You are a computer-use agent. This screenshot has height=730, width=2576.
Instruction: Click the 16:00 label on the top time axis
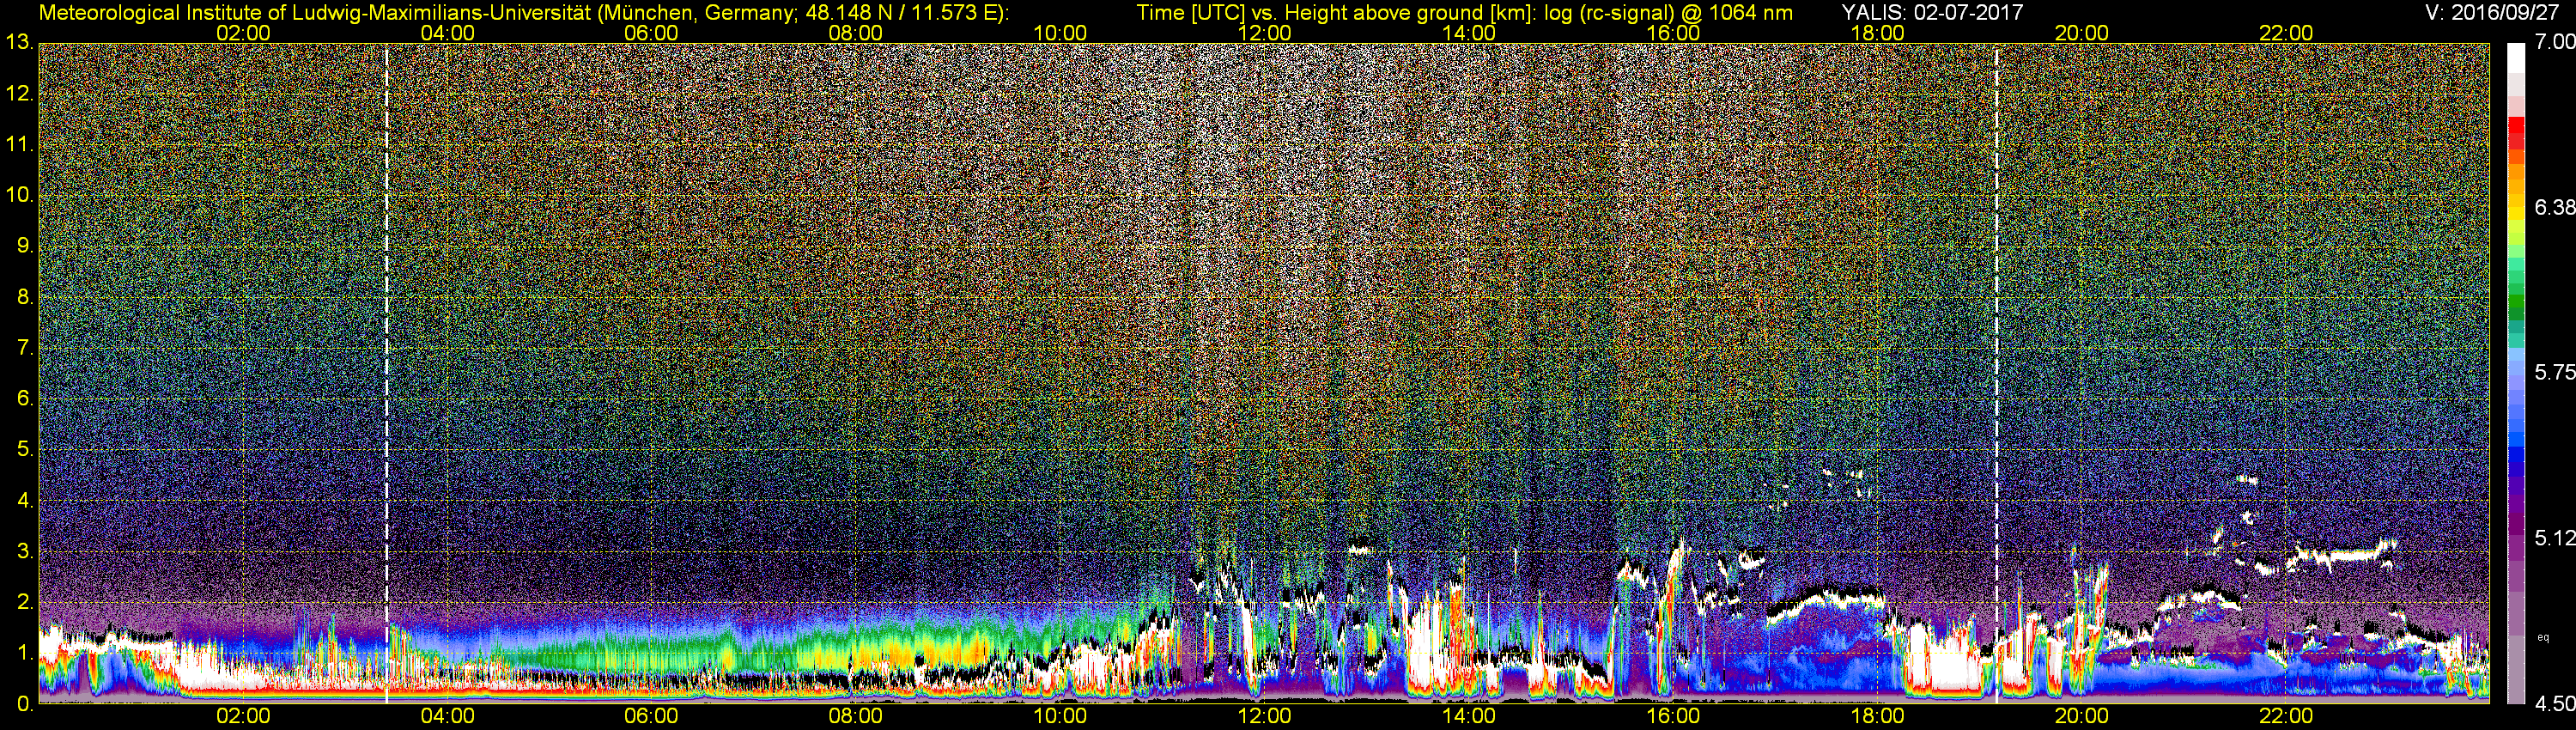(x=1673, y=33)
